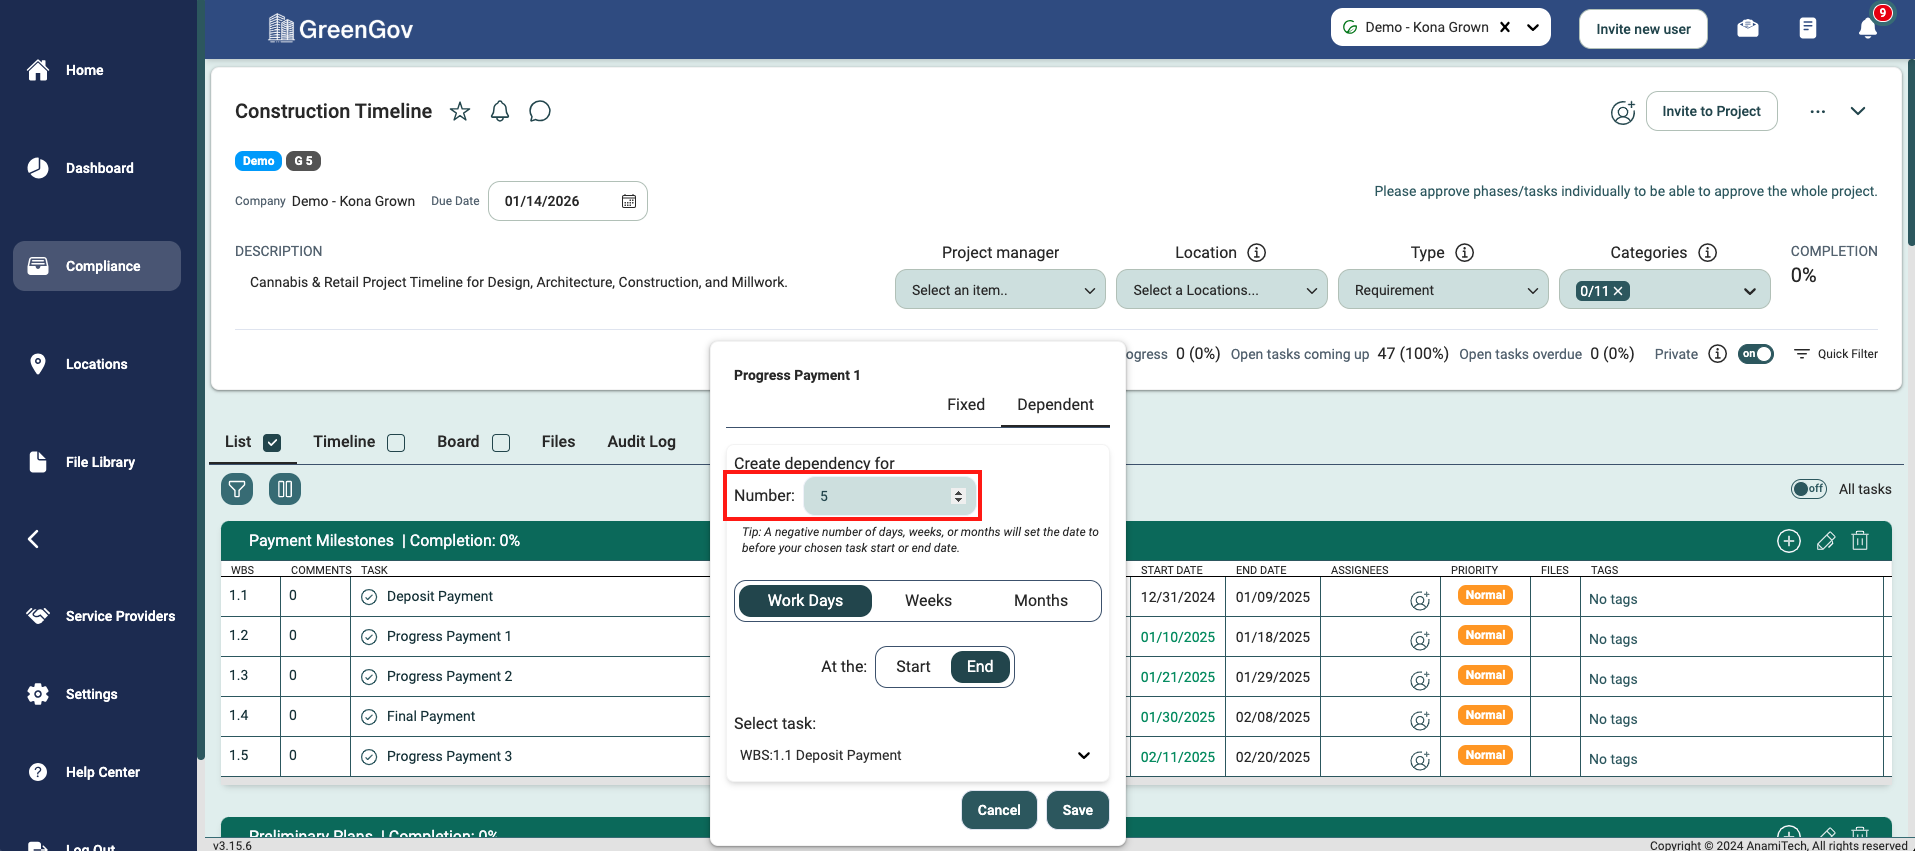The height and width of the screenshot is (851, 1915).
Task: Open the Type Requirement dropdown
Action: point(1443,290)
